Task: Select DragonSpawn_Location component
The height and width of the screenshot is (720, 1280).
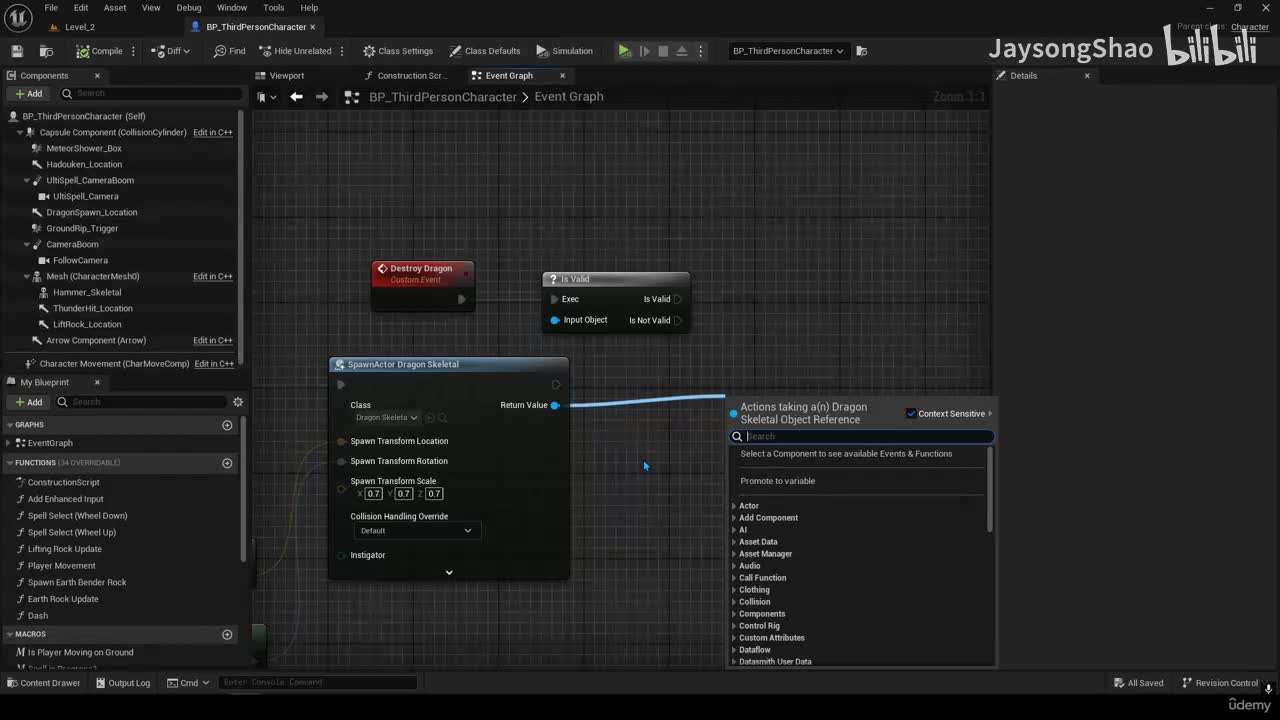Action: click(91, 212)
